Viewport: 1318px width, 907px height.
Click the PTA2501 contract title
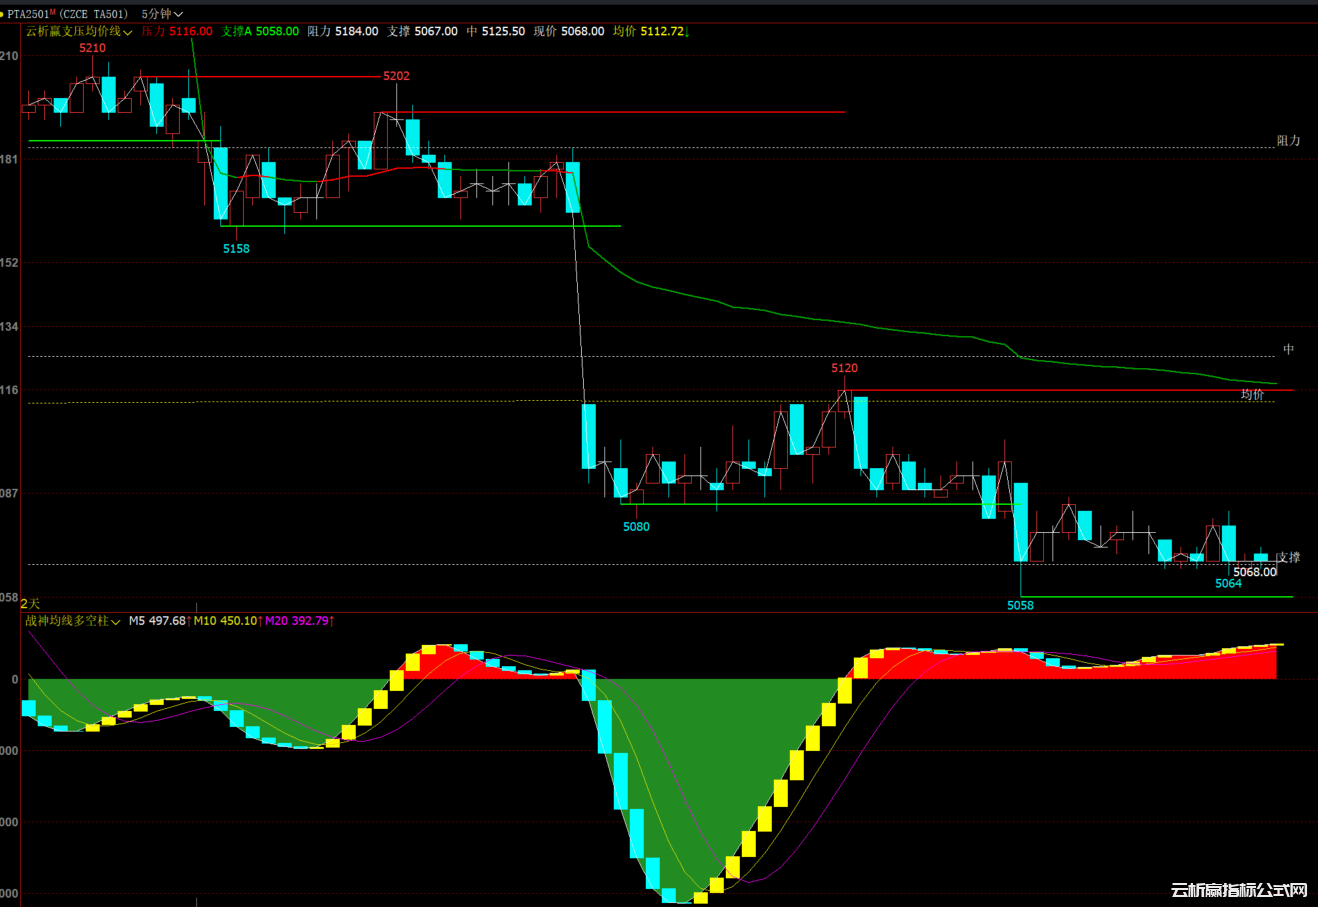68,14
